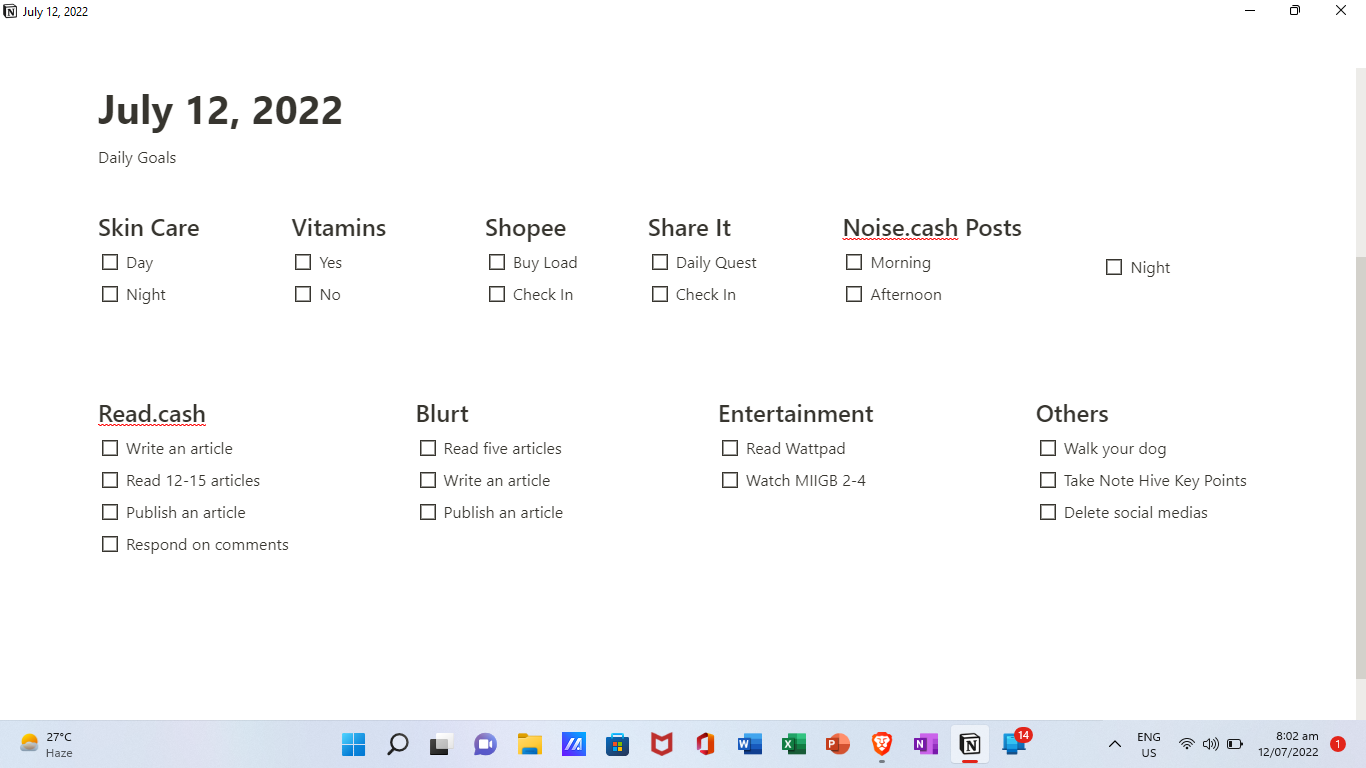The height and width of the screenshot is (768, 1366).
Task: Open PowerPoint from the taskbar
Action: coord(837,744)
